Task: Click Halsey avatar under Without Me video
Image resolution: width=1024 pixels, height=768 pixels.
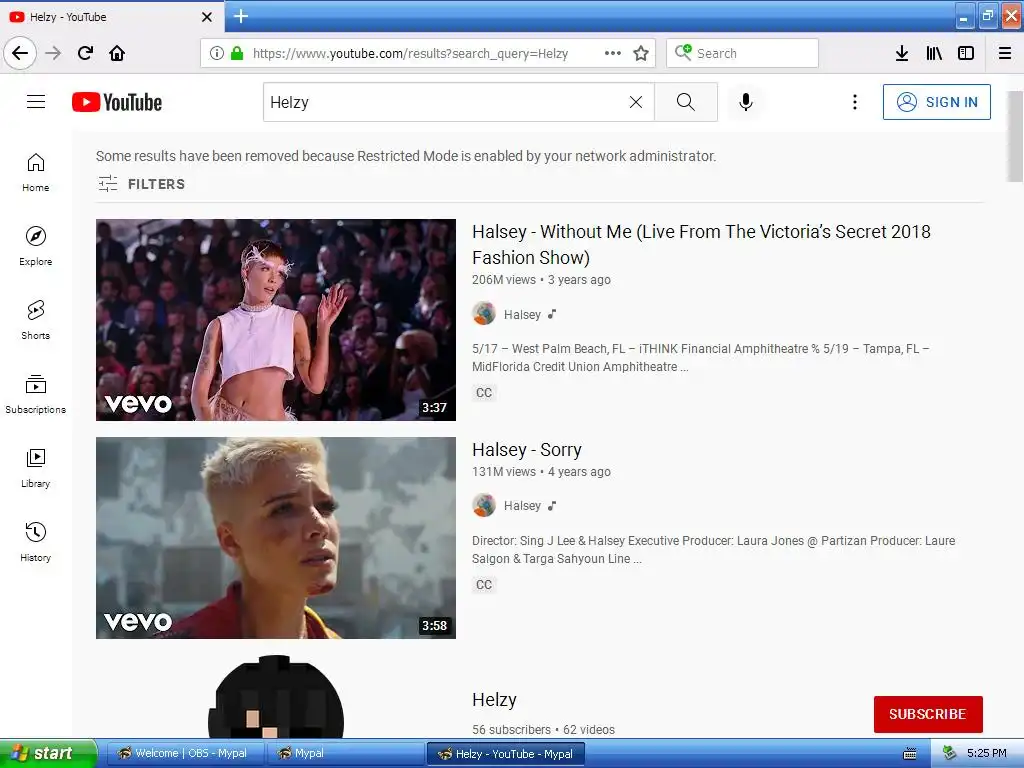Action: 484,313
